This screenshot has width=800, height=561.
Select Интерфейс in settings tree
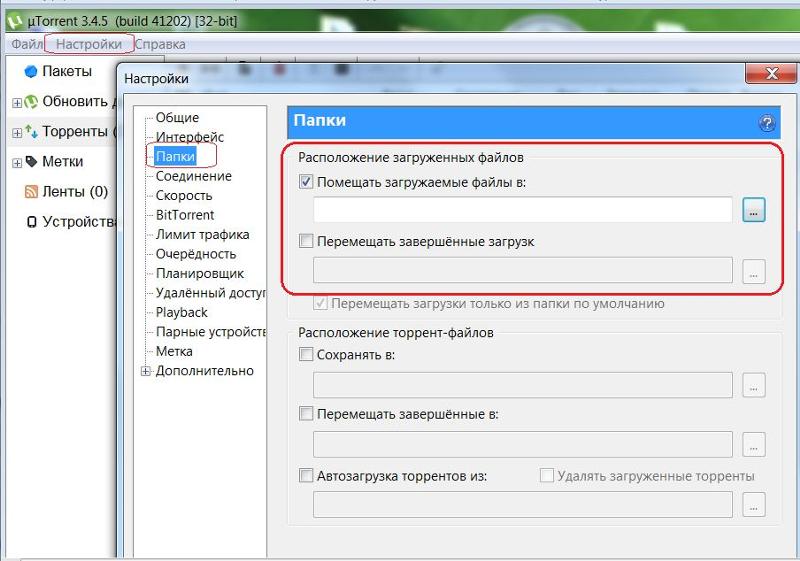click(189, 137)
